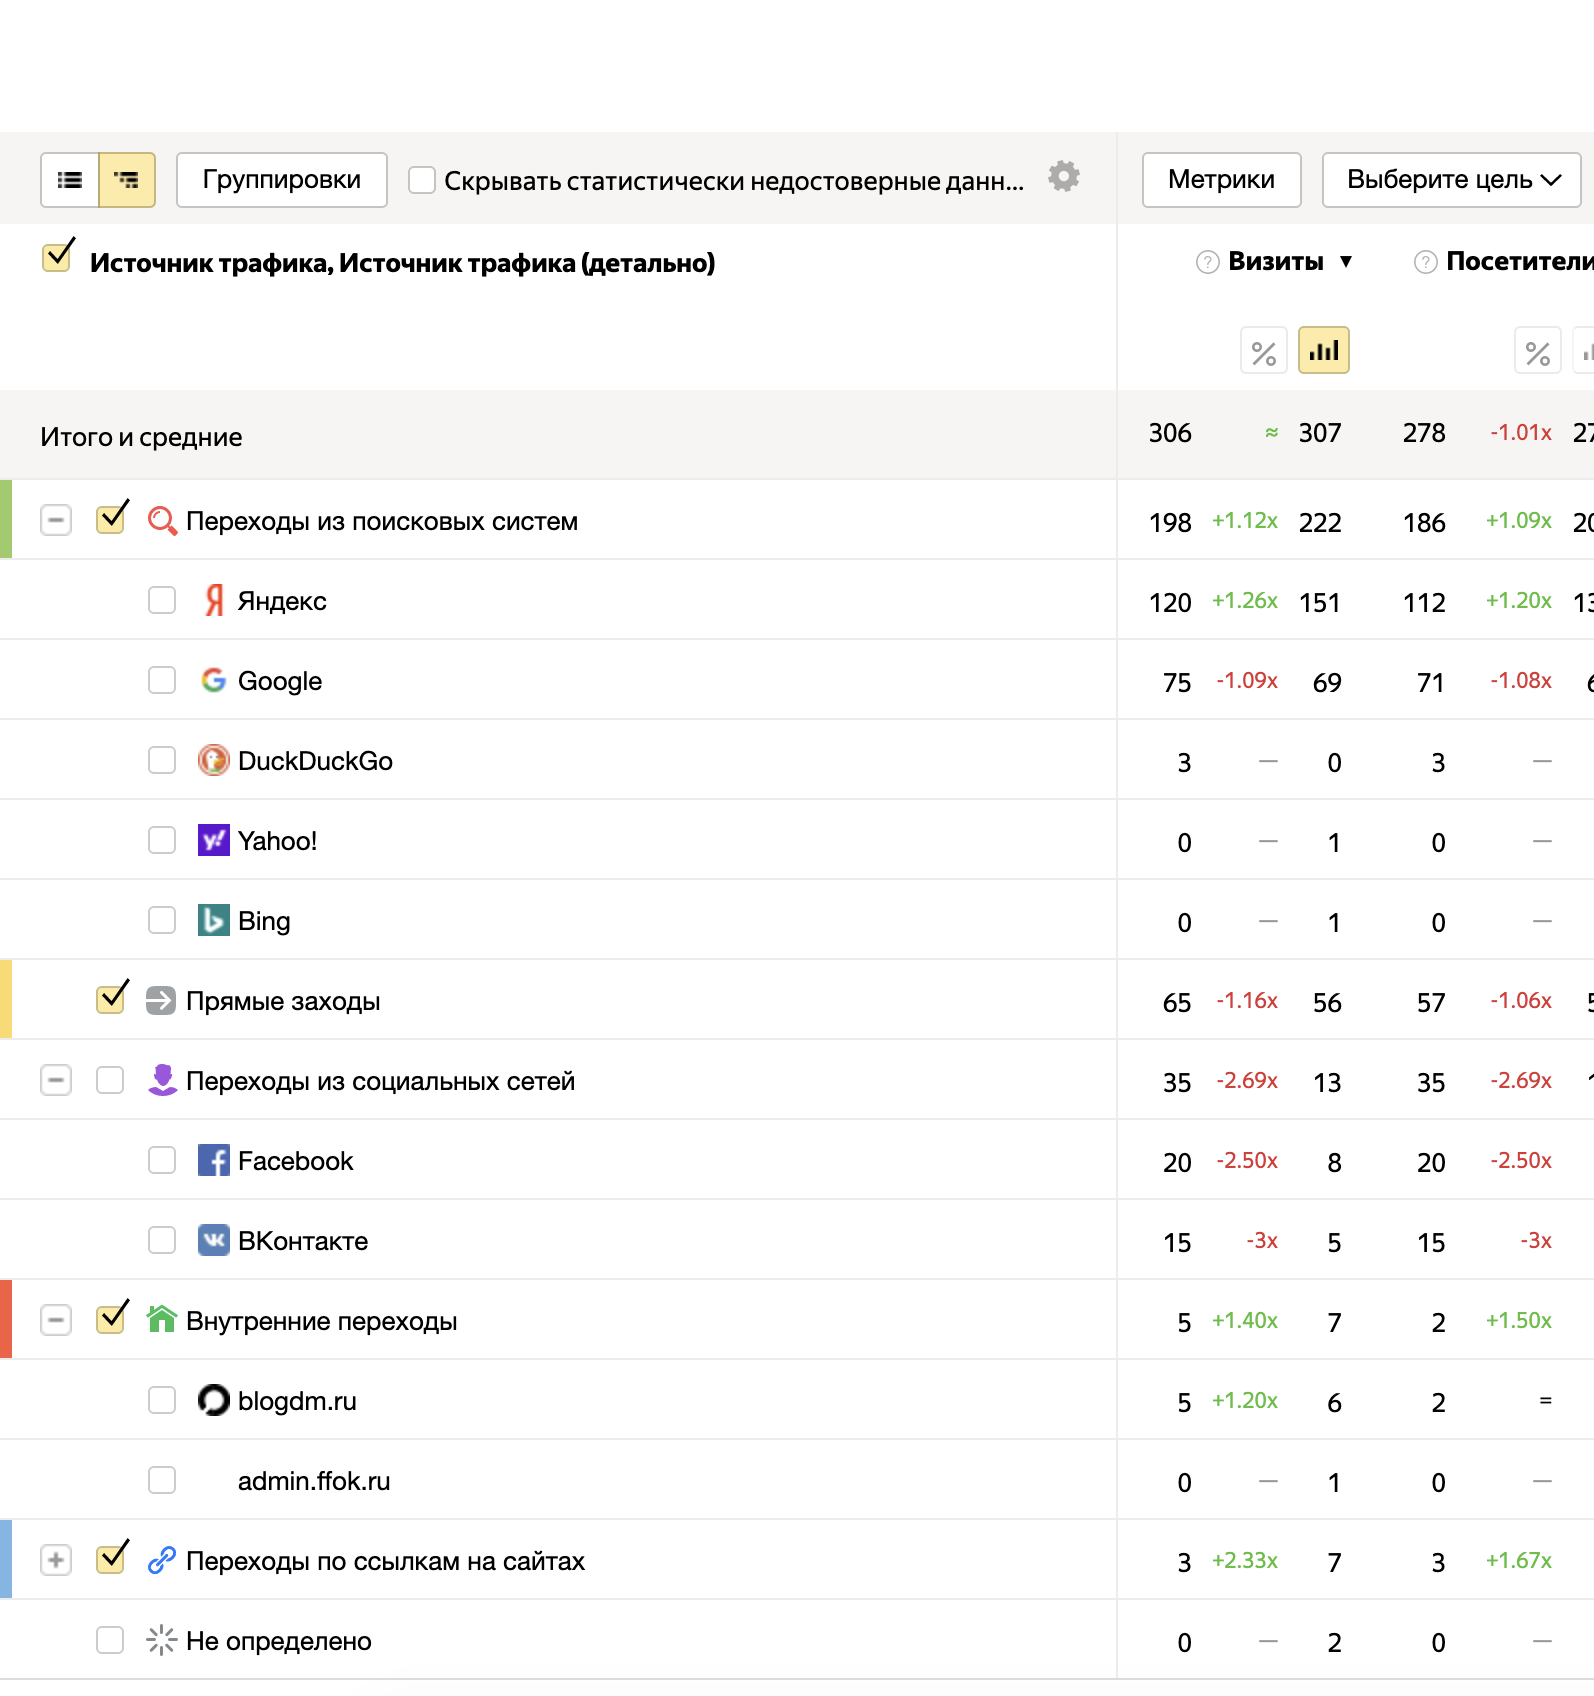Switch to flat list view icon

point(70,180)
